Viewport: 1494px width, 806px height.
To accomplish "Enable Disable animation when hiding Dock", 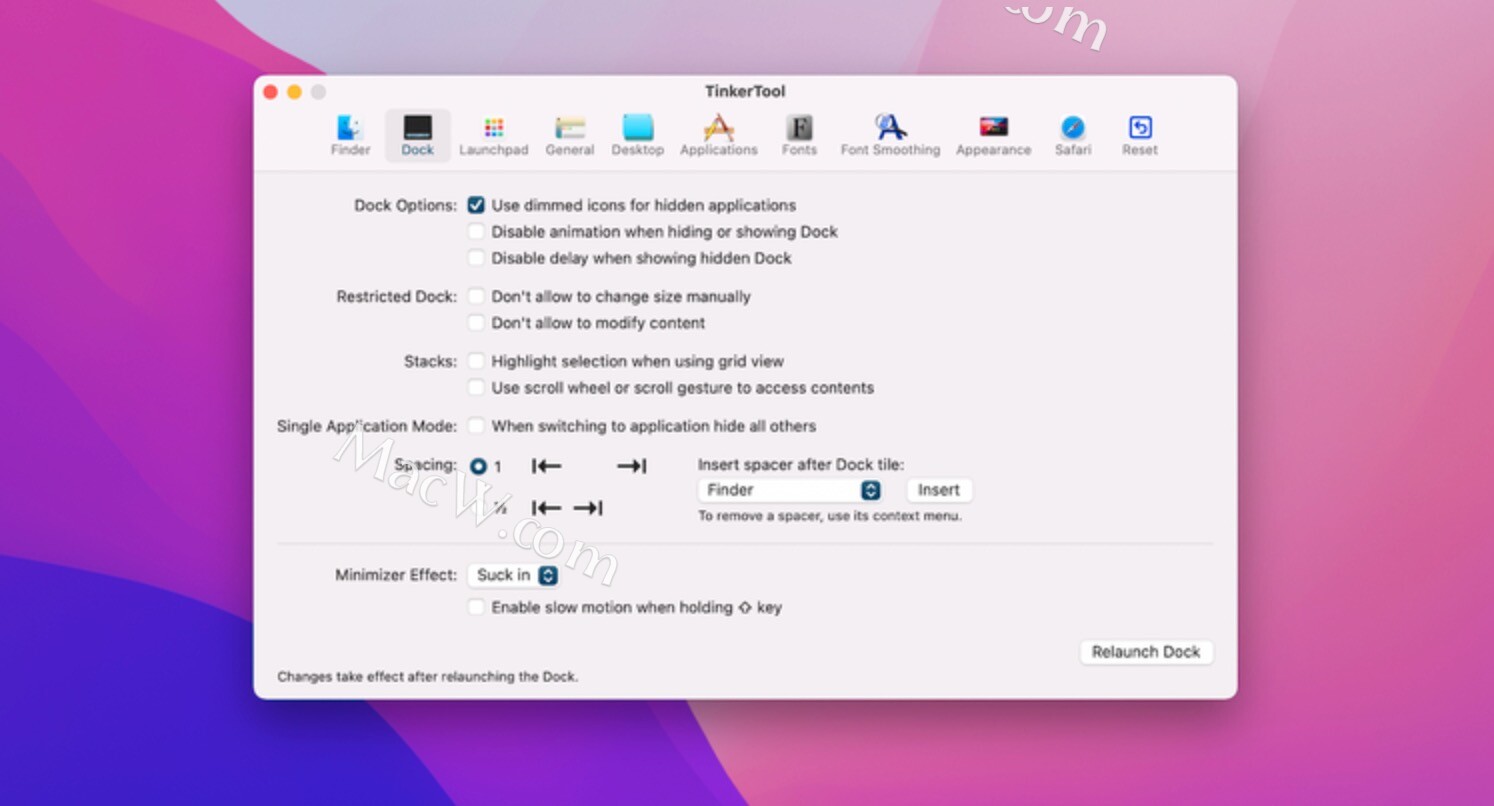I will pyautogui.click(x=477, y=231).
